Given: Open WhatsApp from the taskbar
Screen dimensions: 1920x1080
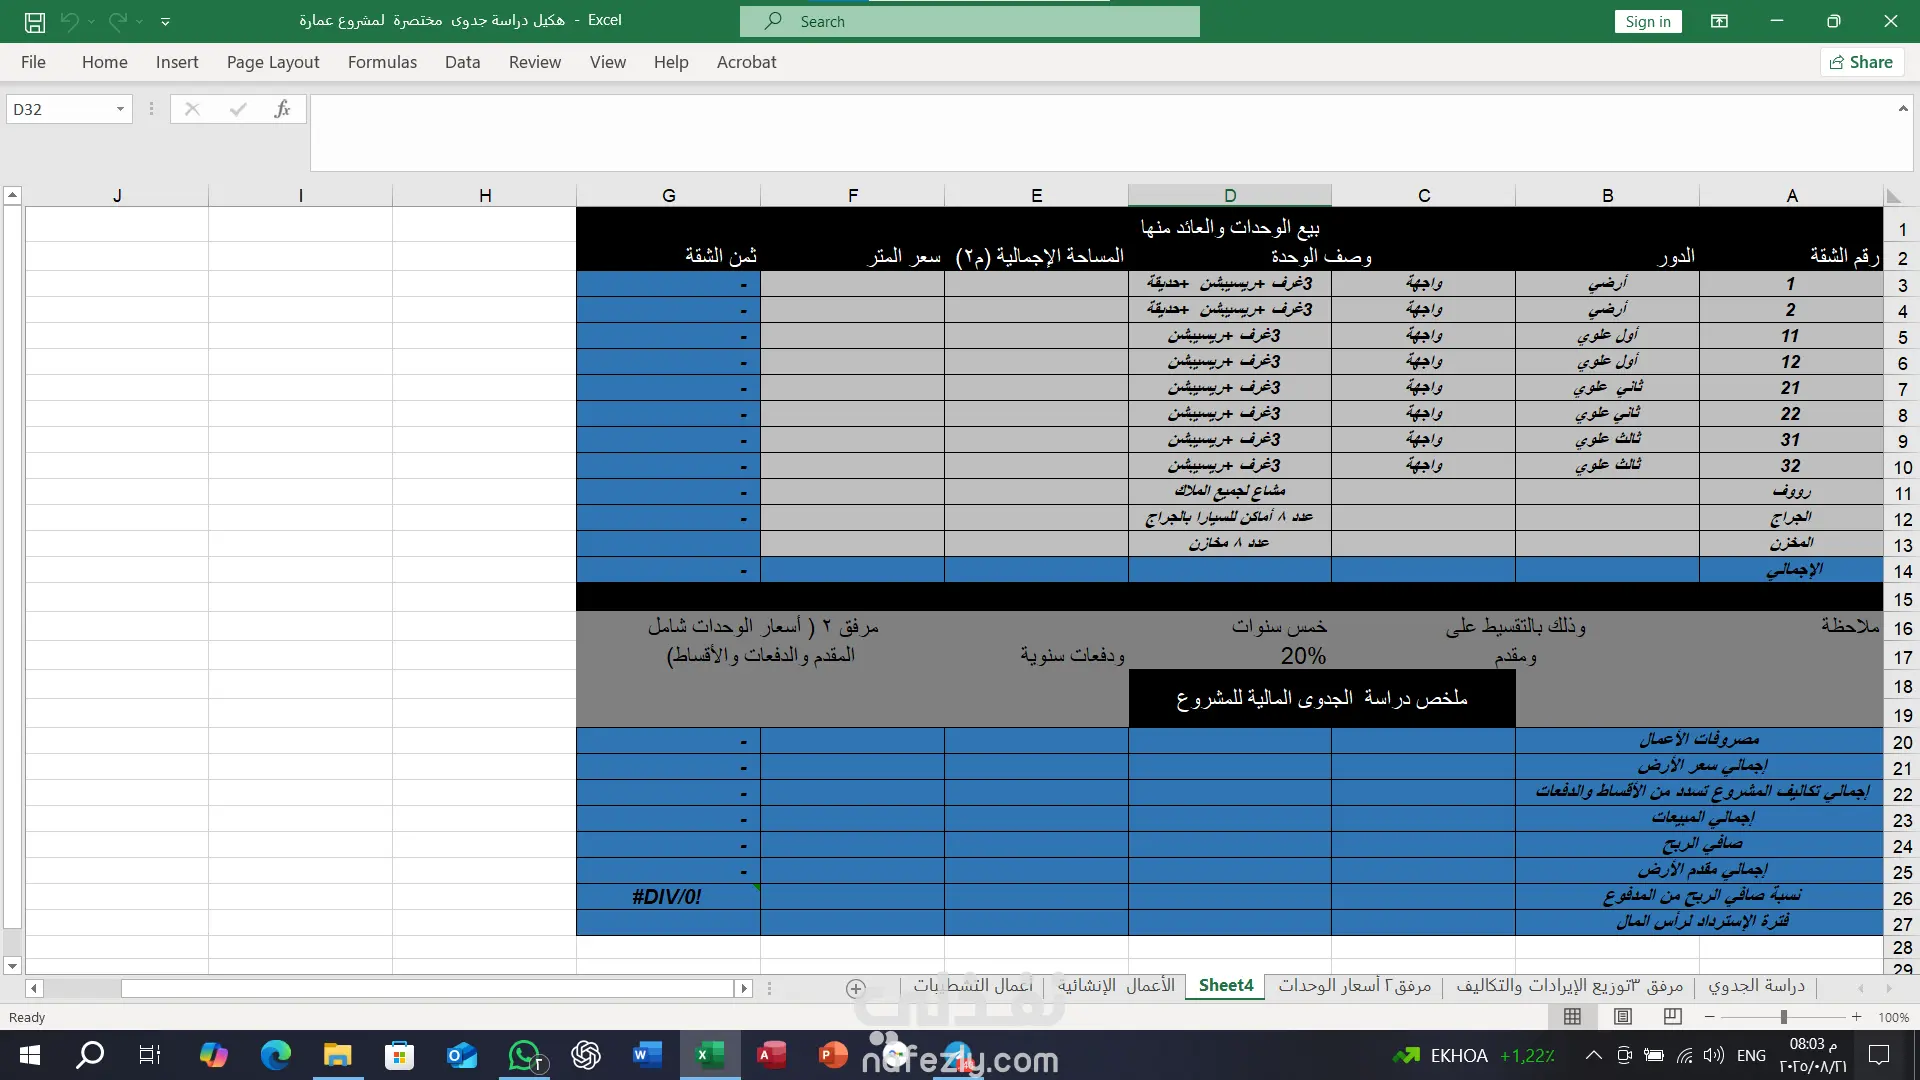Looking at the screenshot, I should coord(524,1055).
